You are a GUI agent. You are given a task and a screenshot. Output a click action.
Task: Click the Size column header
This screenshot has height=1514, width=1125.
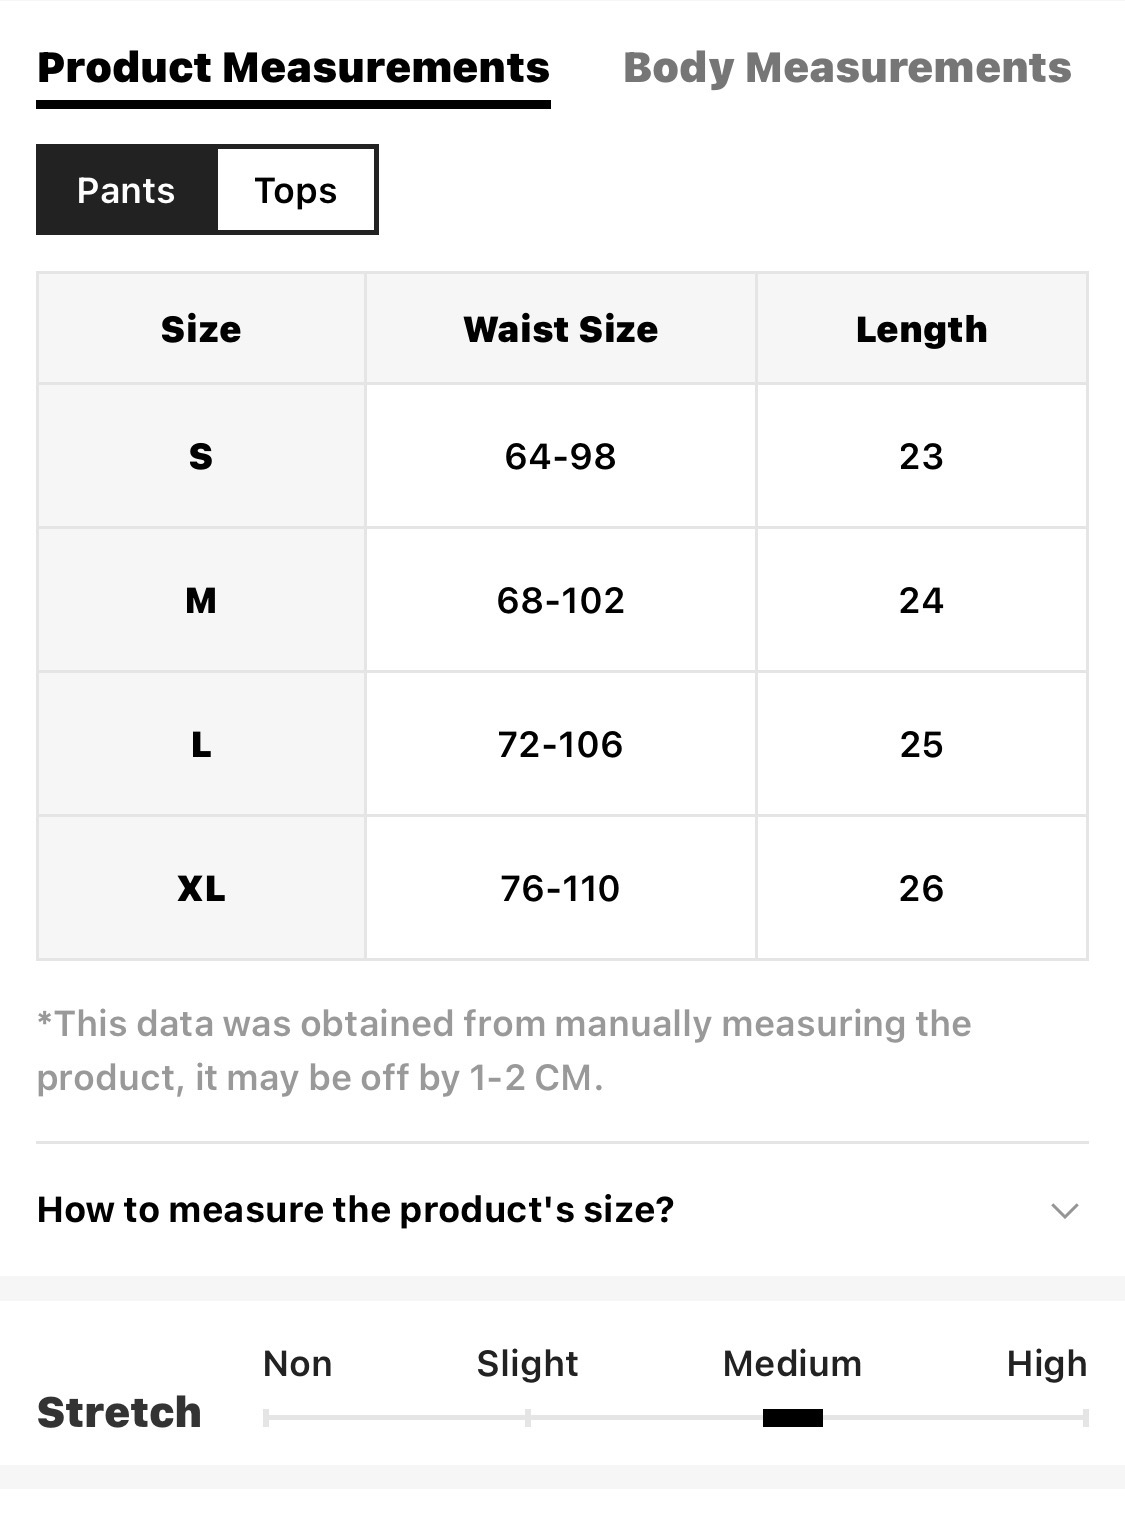click(201, 329)
